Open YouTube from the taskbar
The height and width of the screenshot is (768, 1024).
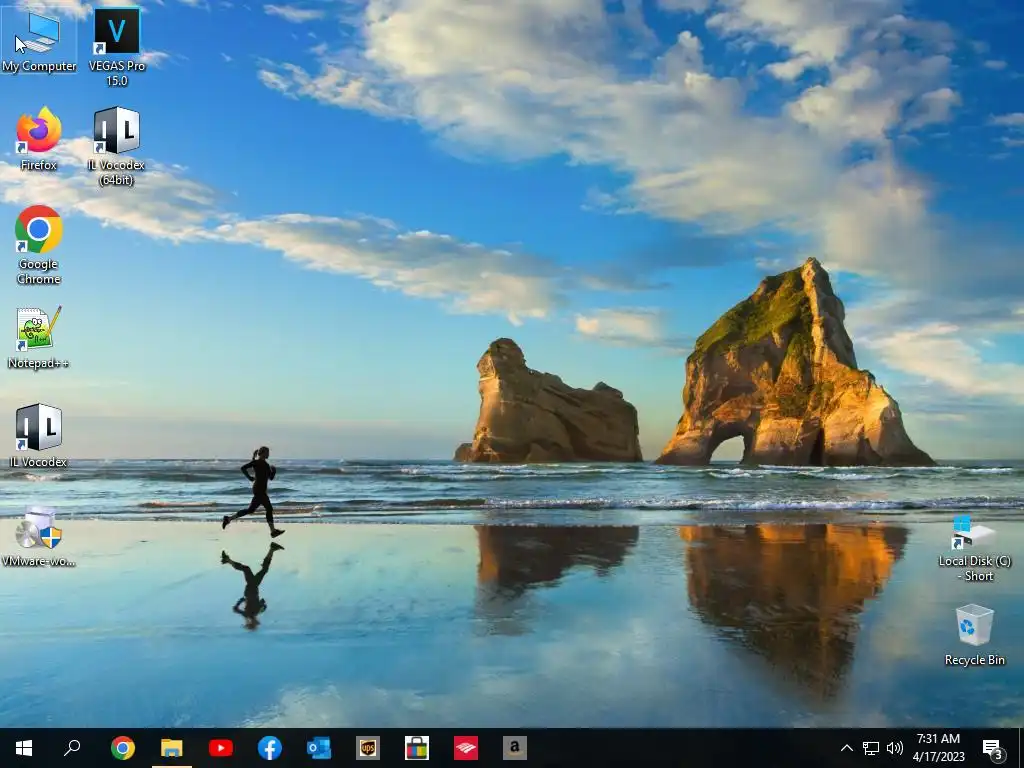point(221,748)
